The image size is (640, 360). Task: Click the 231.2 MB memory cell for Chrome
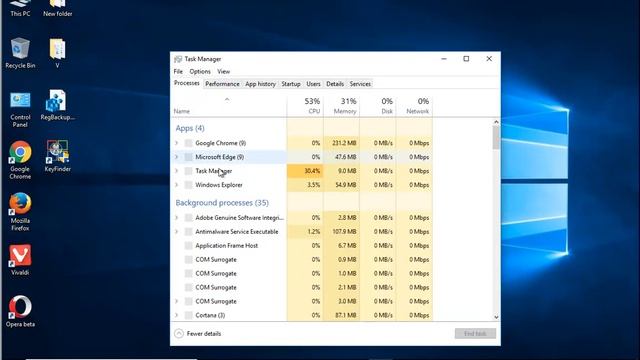click(x=342, y=143)
